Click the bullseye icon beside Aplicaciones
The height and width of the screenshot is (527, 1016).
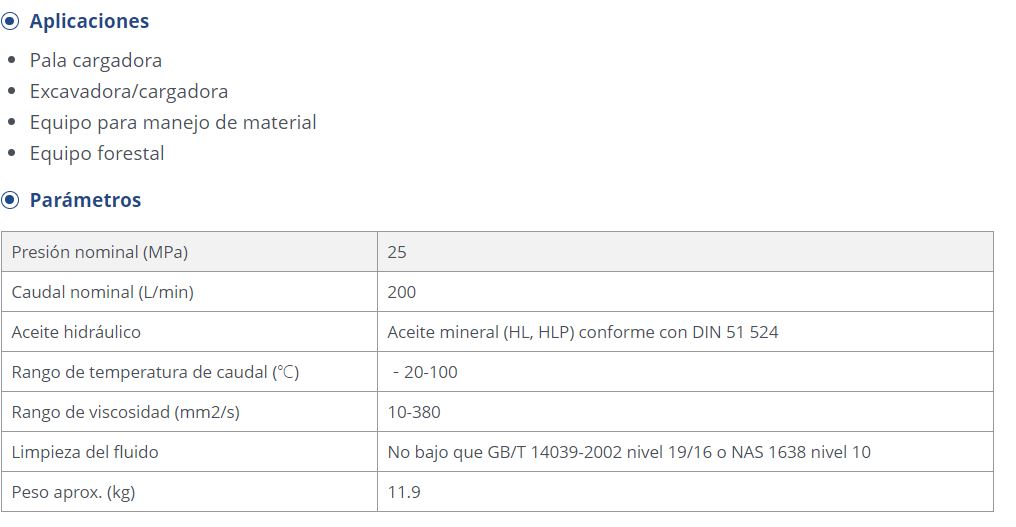click(x=10, y=21)
